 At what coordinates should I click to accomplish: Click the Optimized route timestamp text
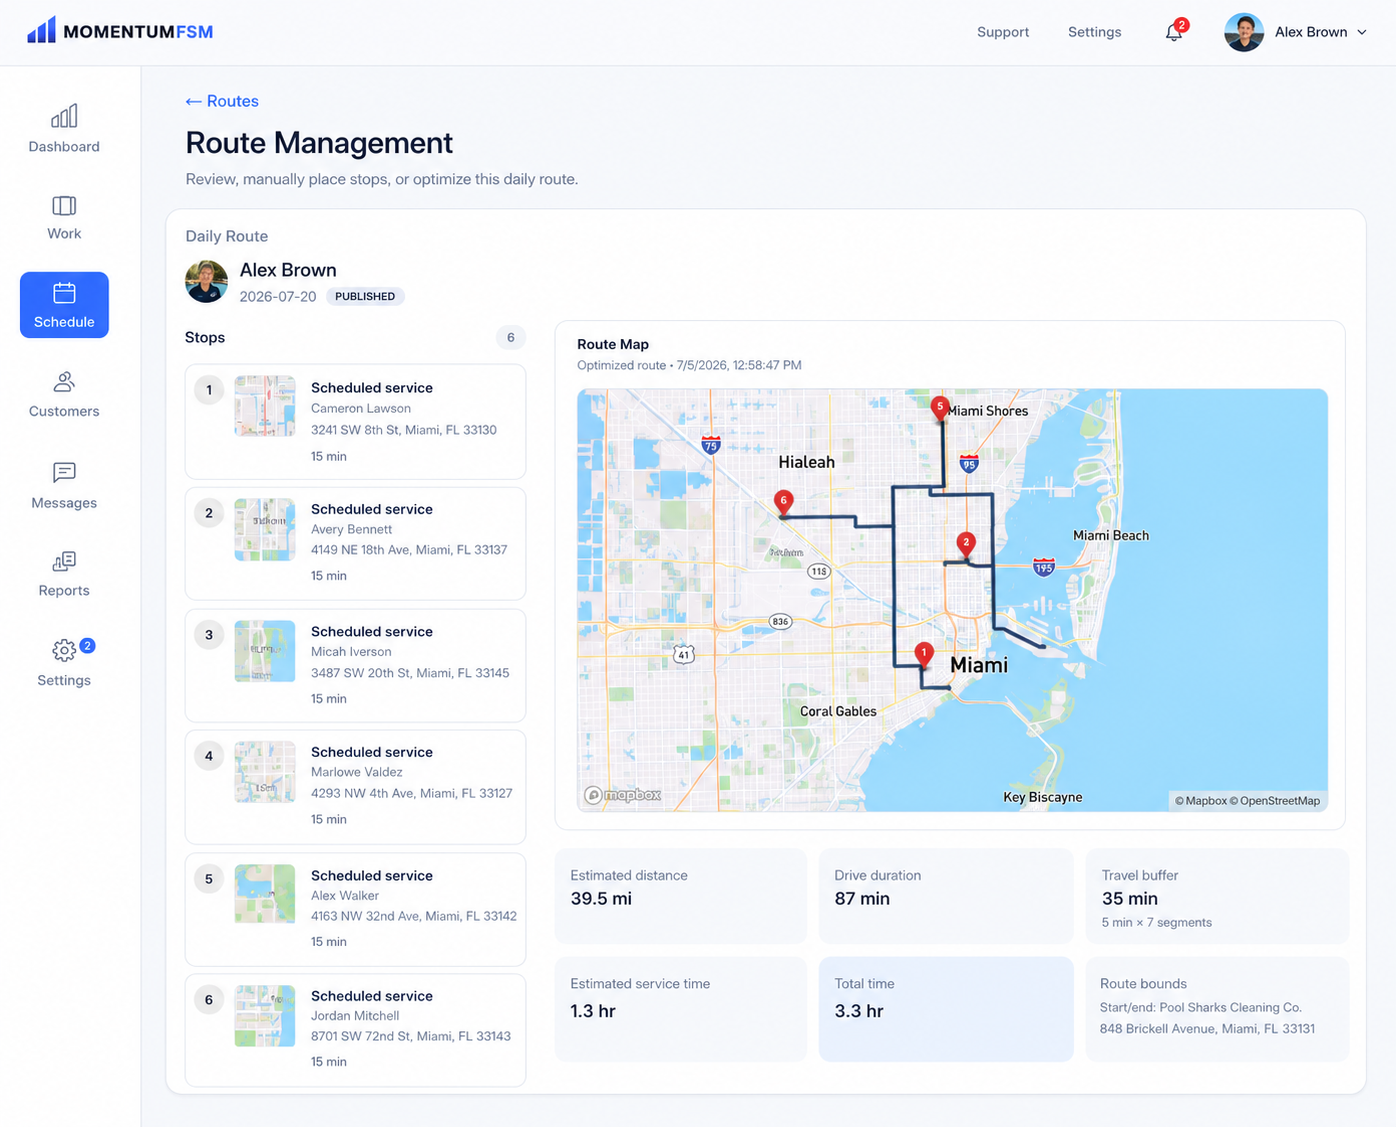[689, 365]
